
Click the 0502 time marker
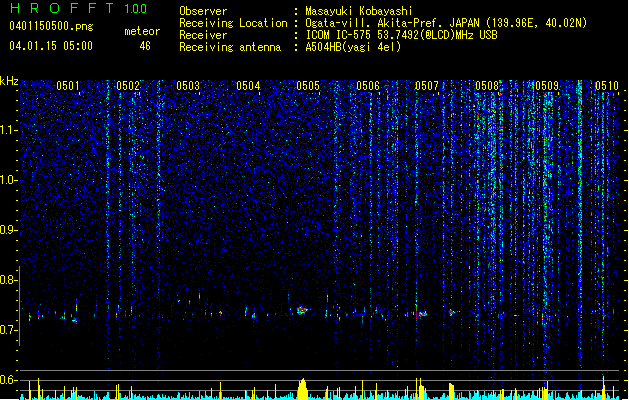coord(128,86)
